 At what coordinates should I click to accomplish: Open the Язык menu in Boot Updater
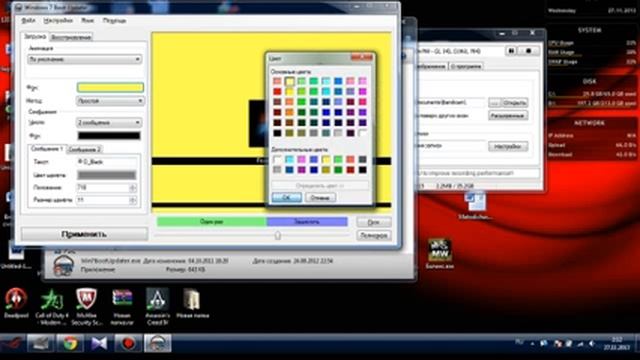pos(87,20)
